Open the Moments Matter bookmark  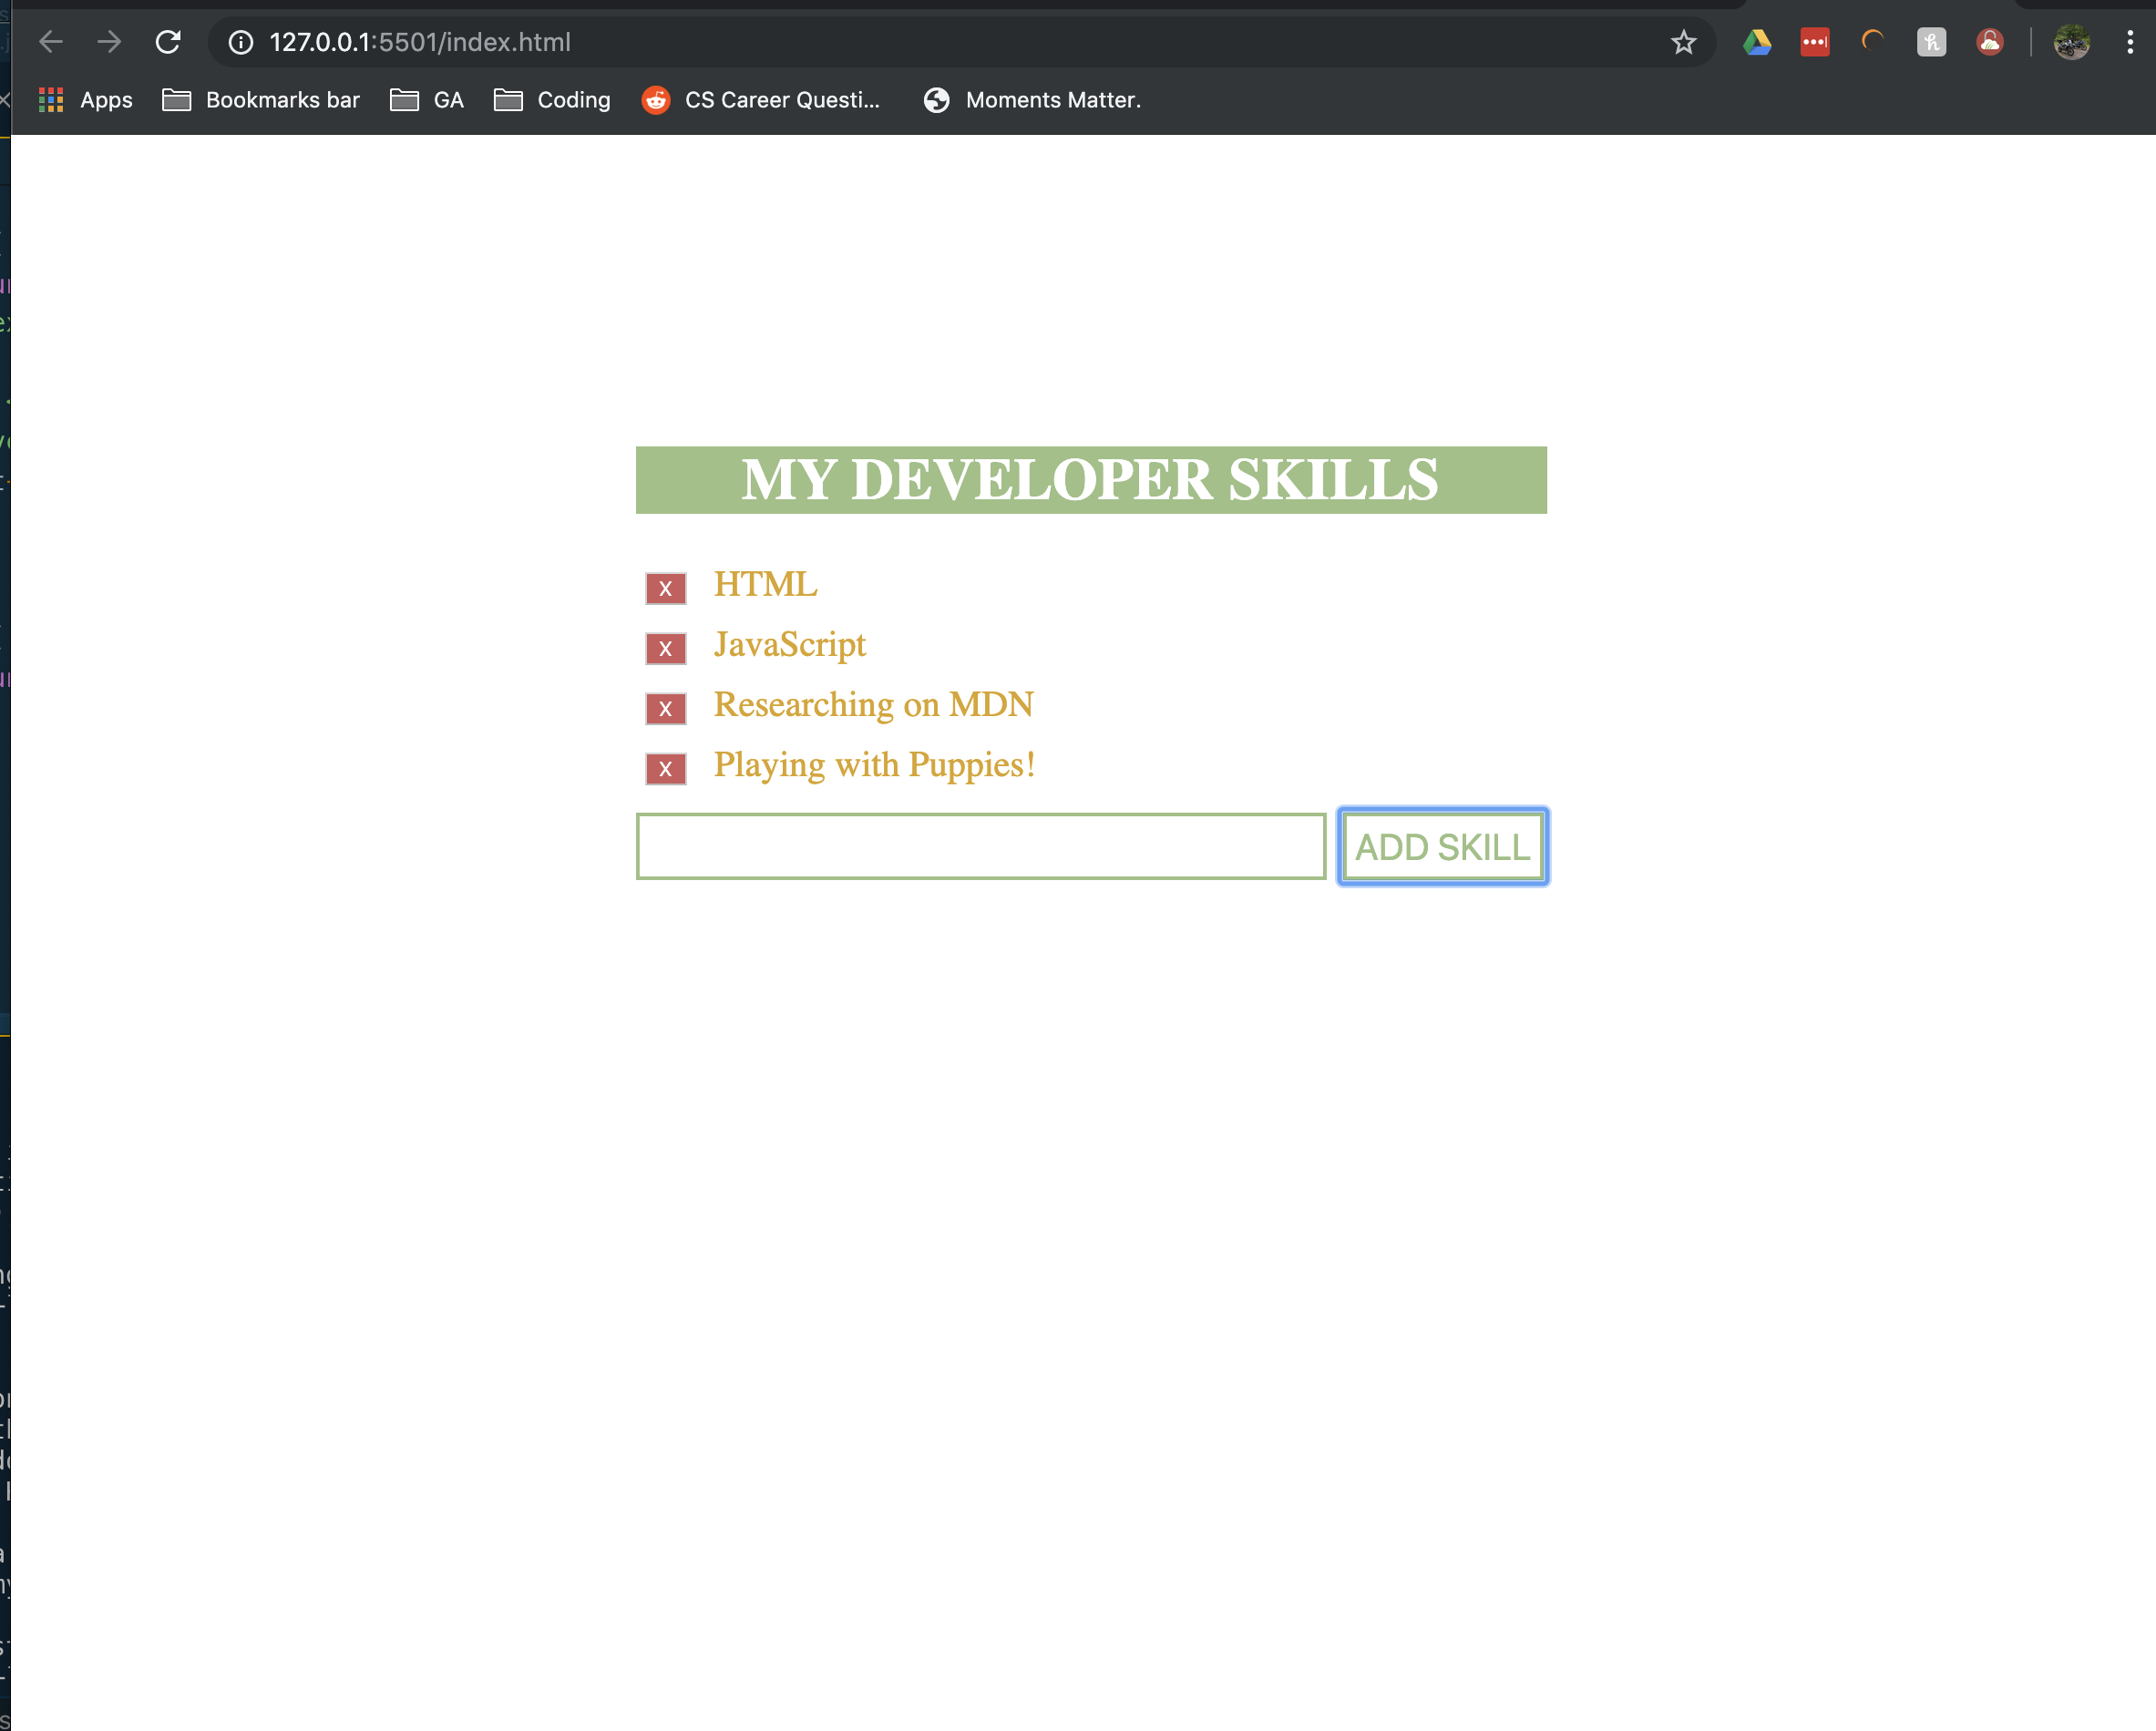pos(1032,100)
